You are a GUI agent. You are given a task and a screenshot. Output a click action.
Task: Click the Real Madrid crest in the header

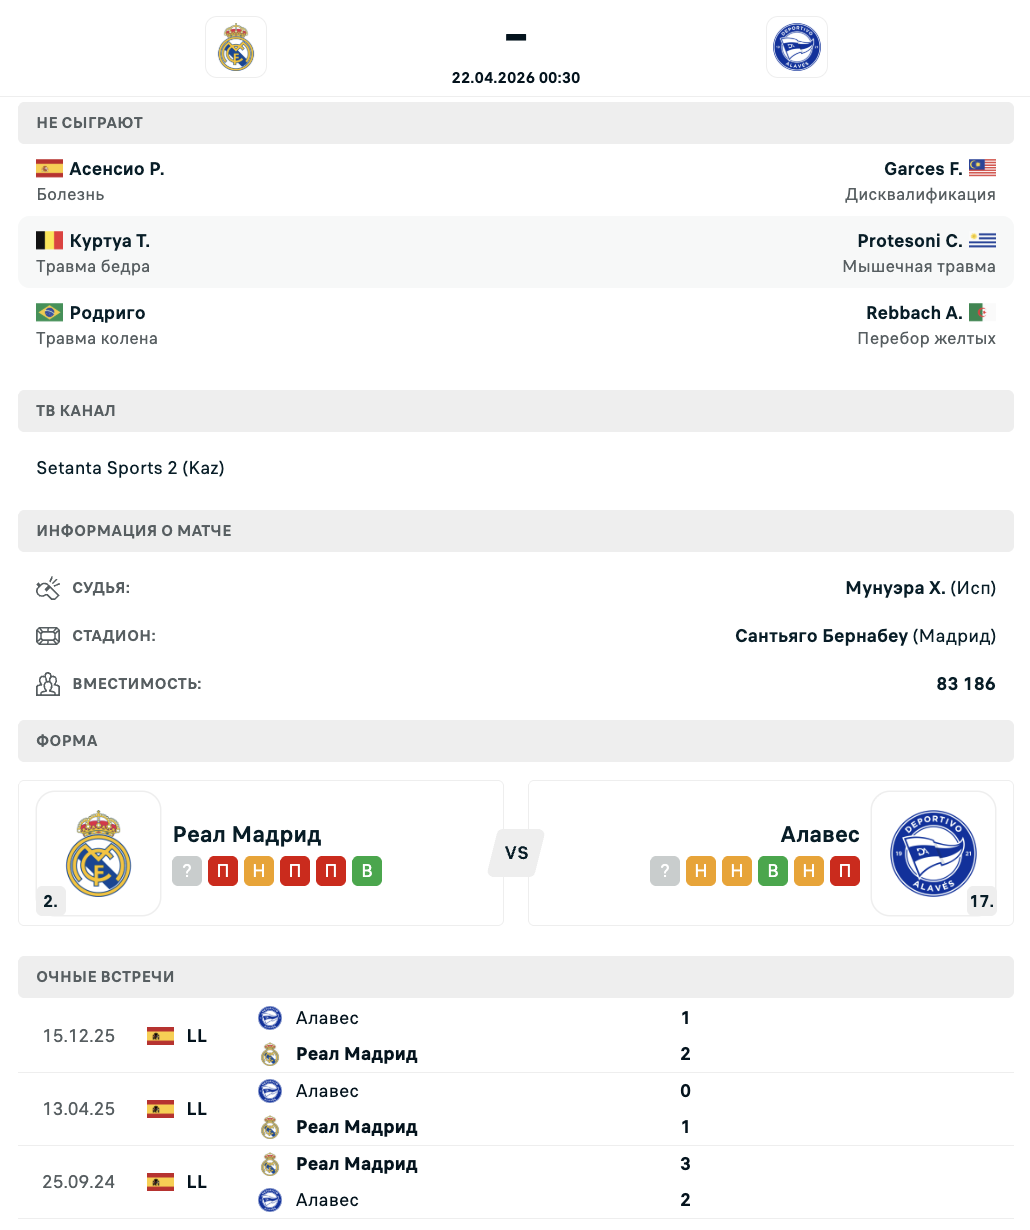tap(236, 47)
